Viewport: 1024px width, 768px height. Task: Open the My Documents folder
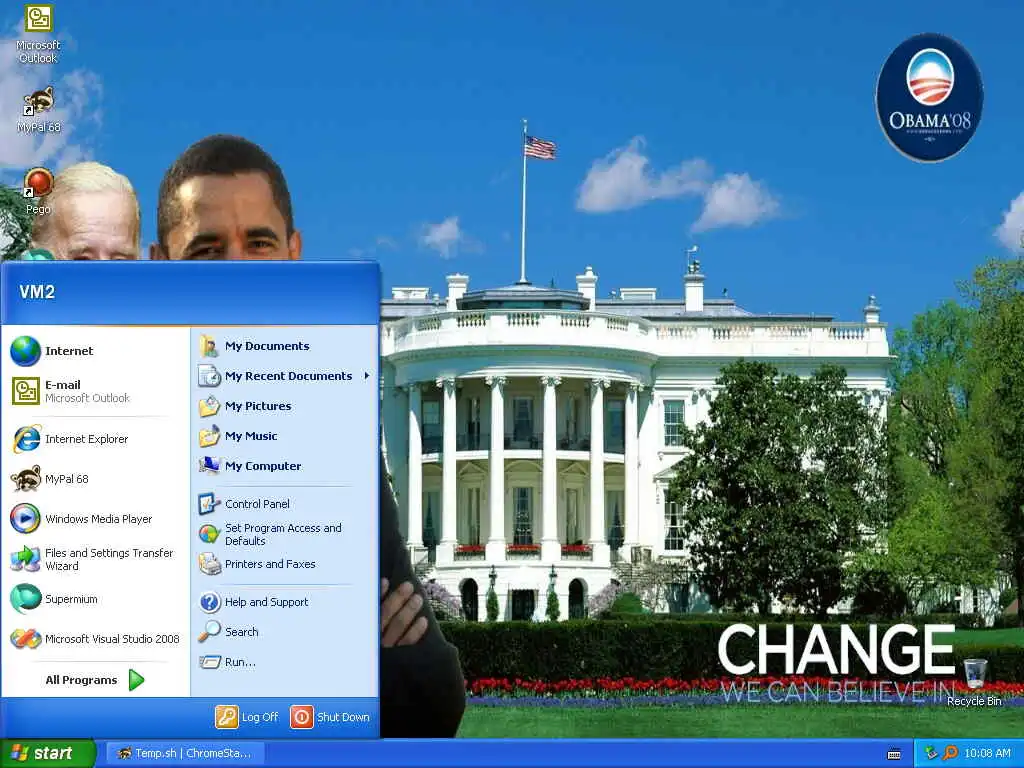tap(285, 345)
